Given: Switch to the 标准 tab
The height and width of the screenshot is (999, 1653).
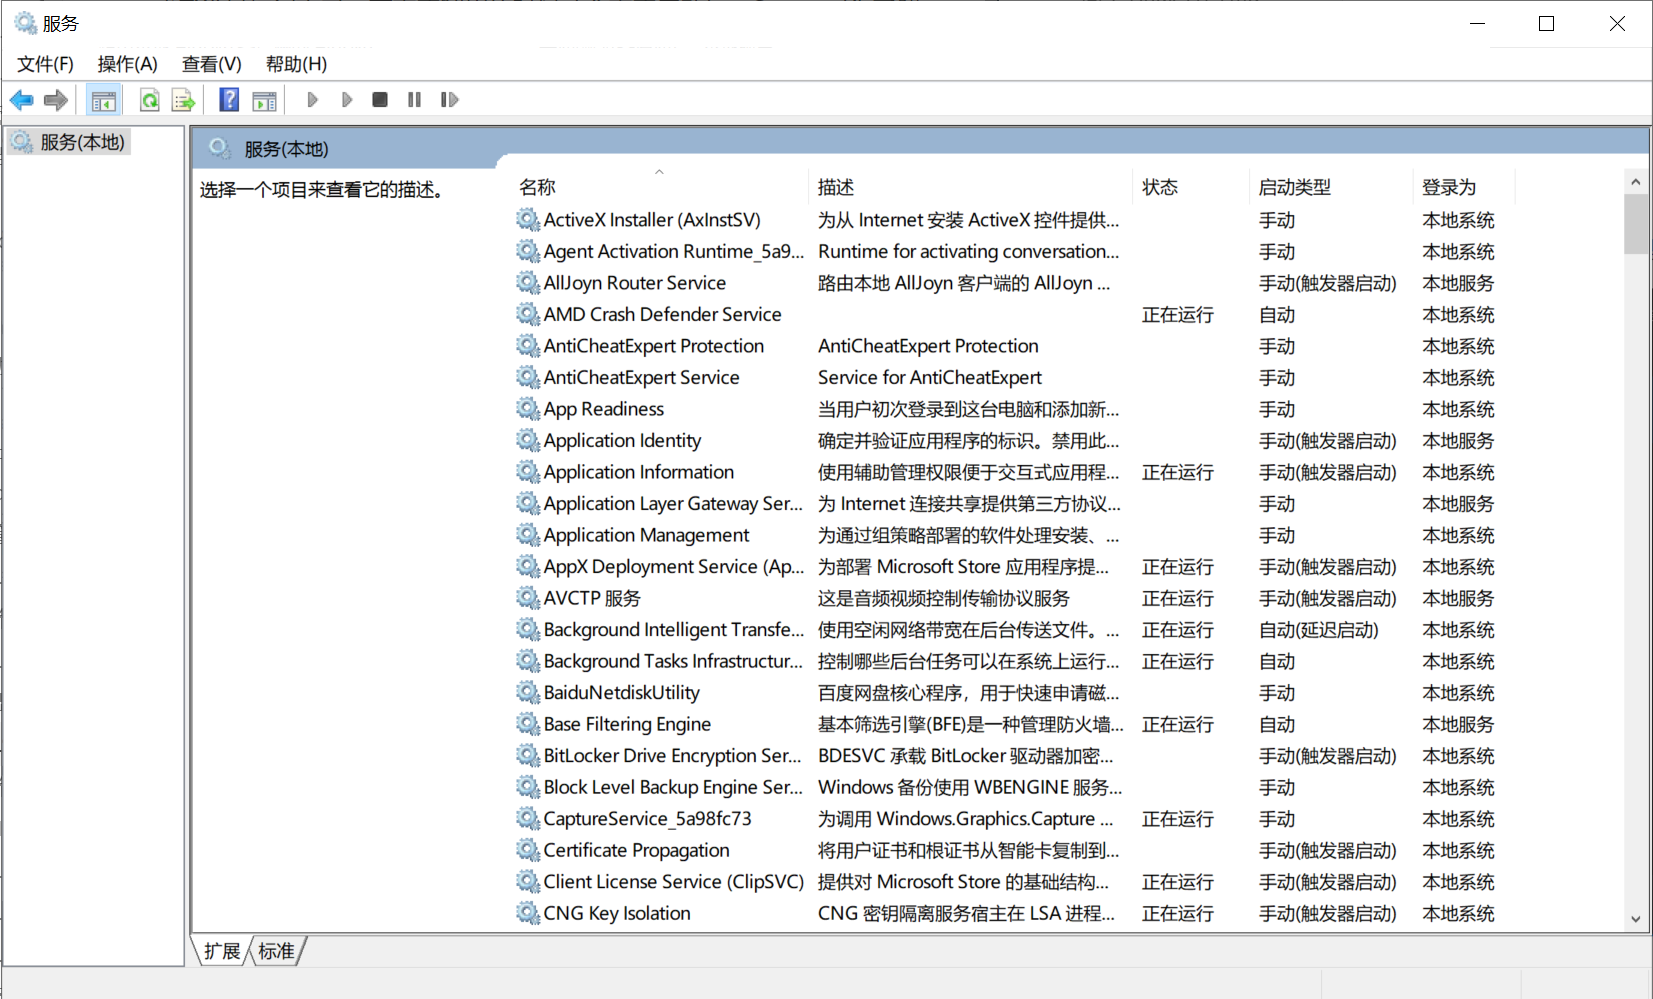Looking at the screenshot, I should (276, 950).
